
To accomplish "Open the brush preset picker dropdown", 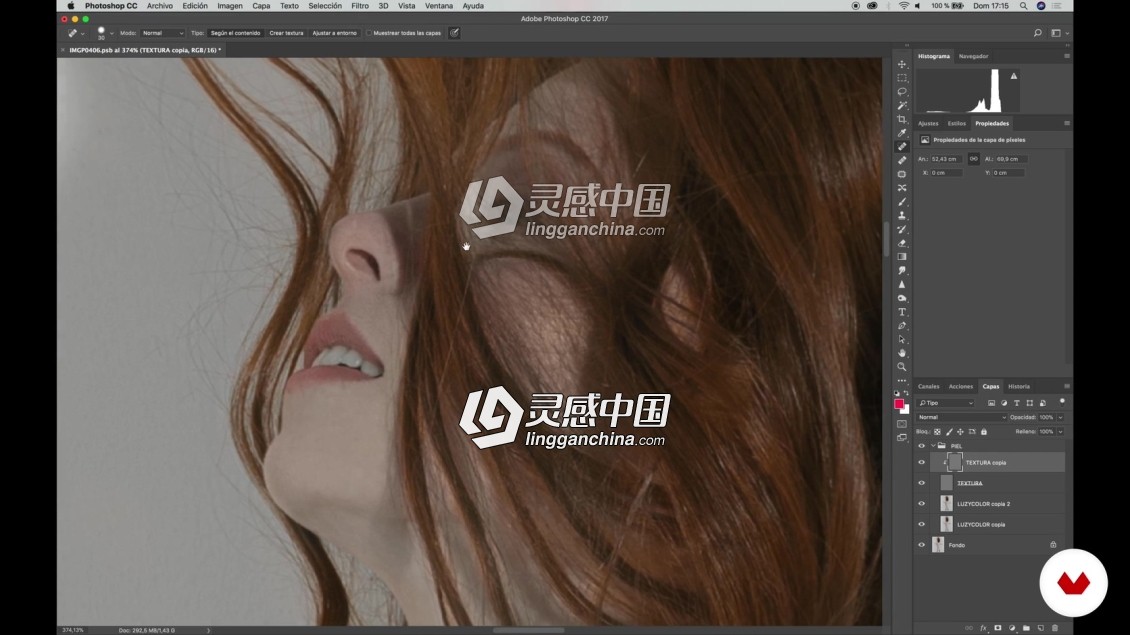I will 112,33.
